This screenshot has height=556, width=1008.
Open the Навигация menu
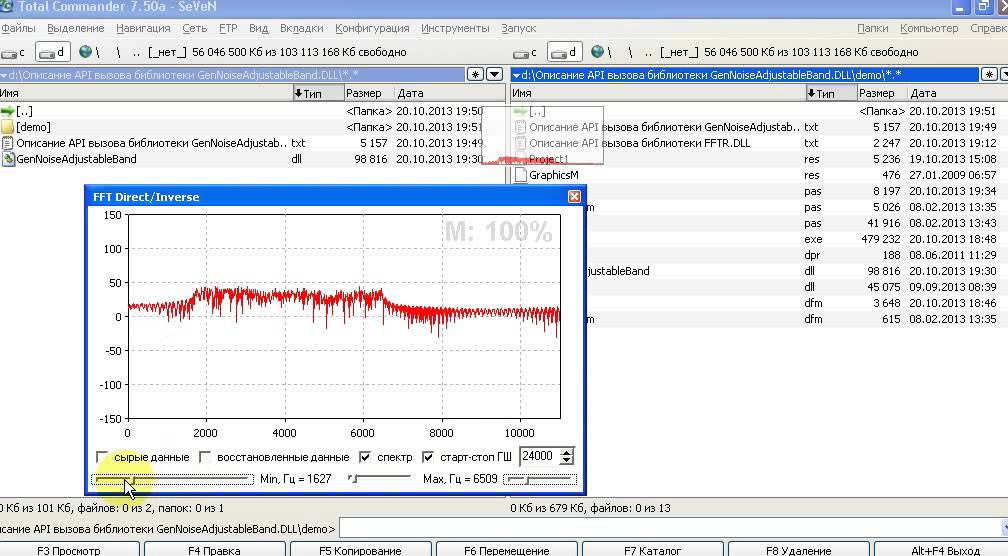pos(143,28)
